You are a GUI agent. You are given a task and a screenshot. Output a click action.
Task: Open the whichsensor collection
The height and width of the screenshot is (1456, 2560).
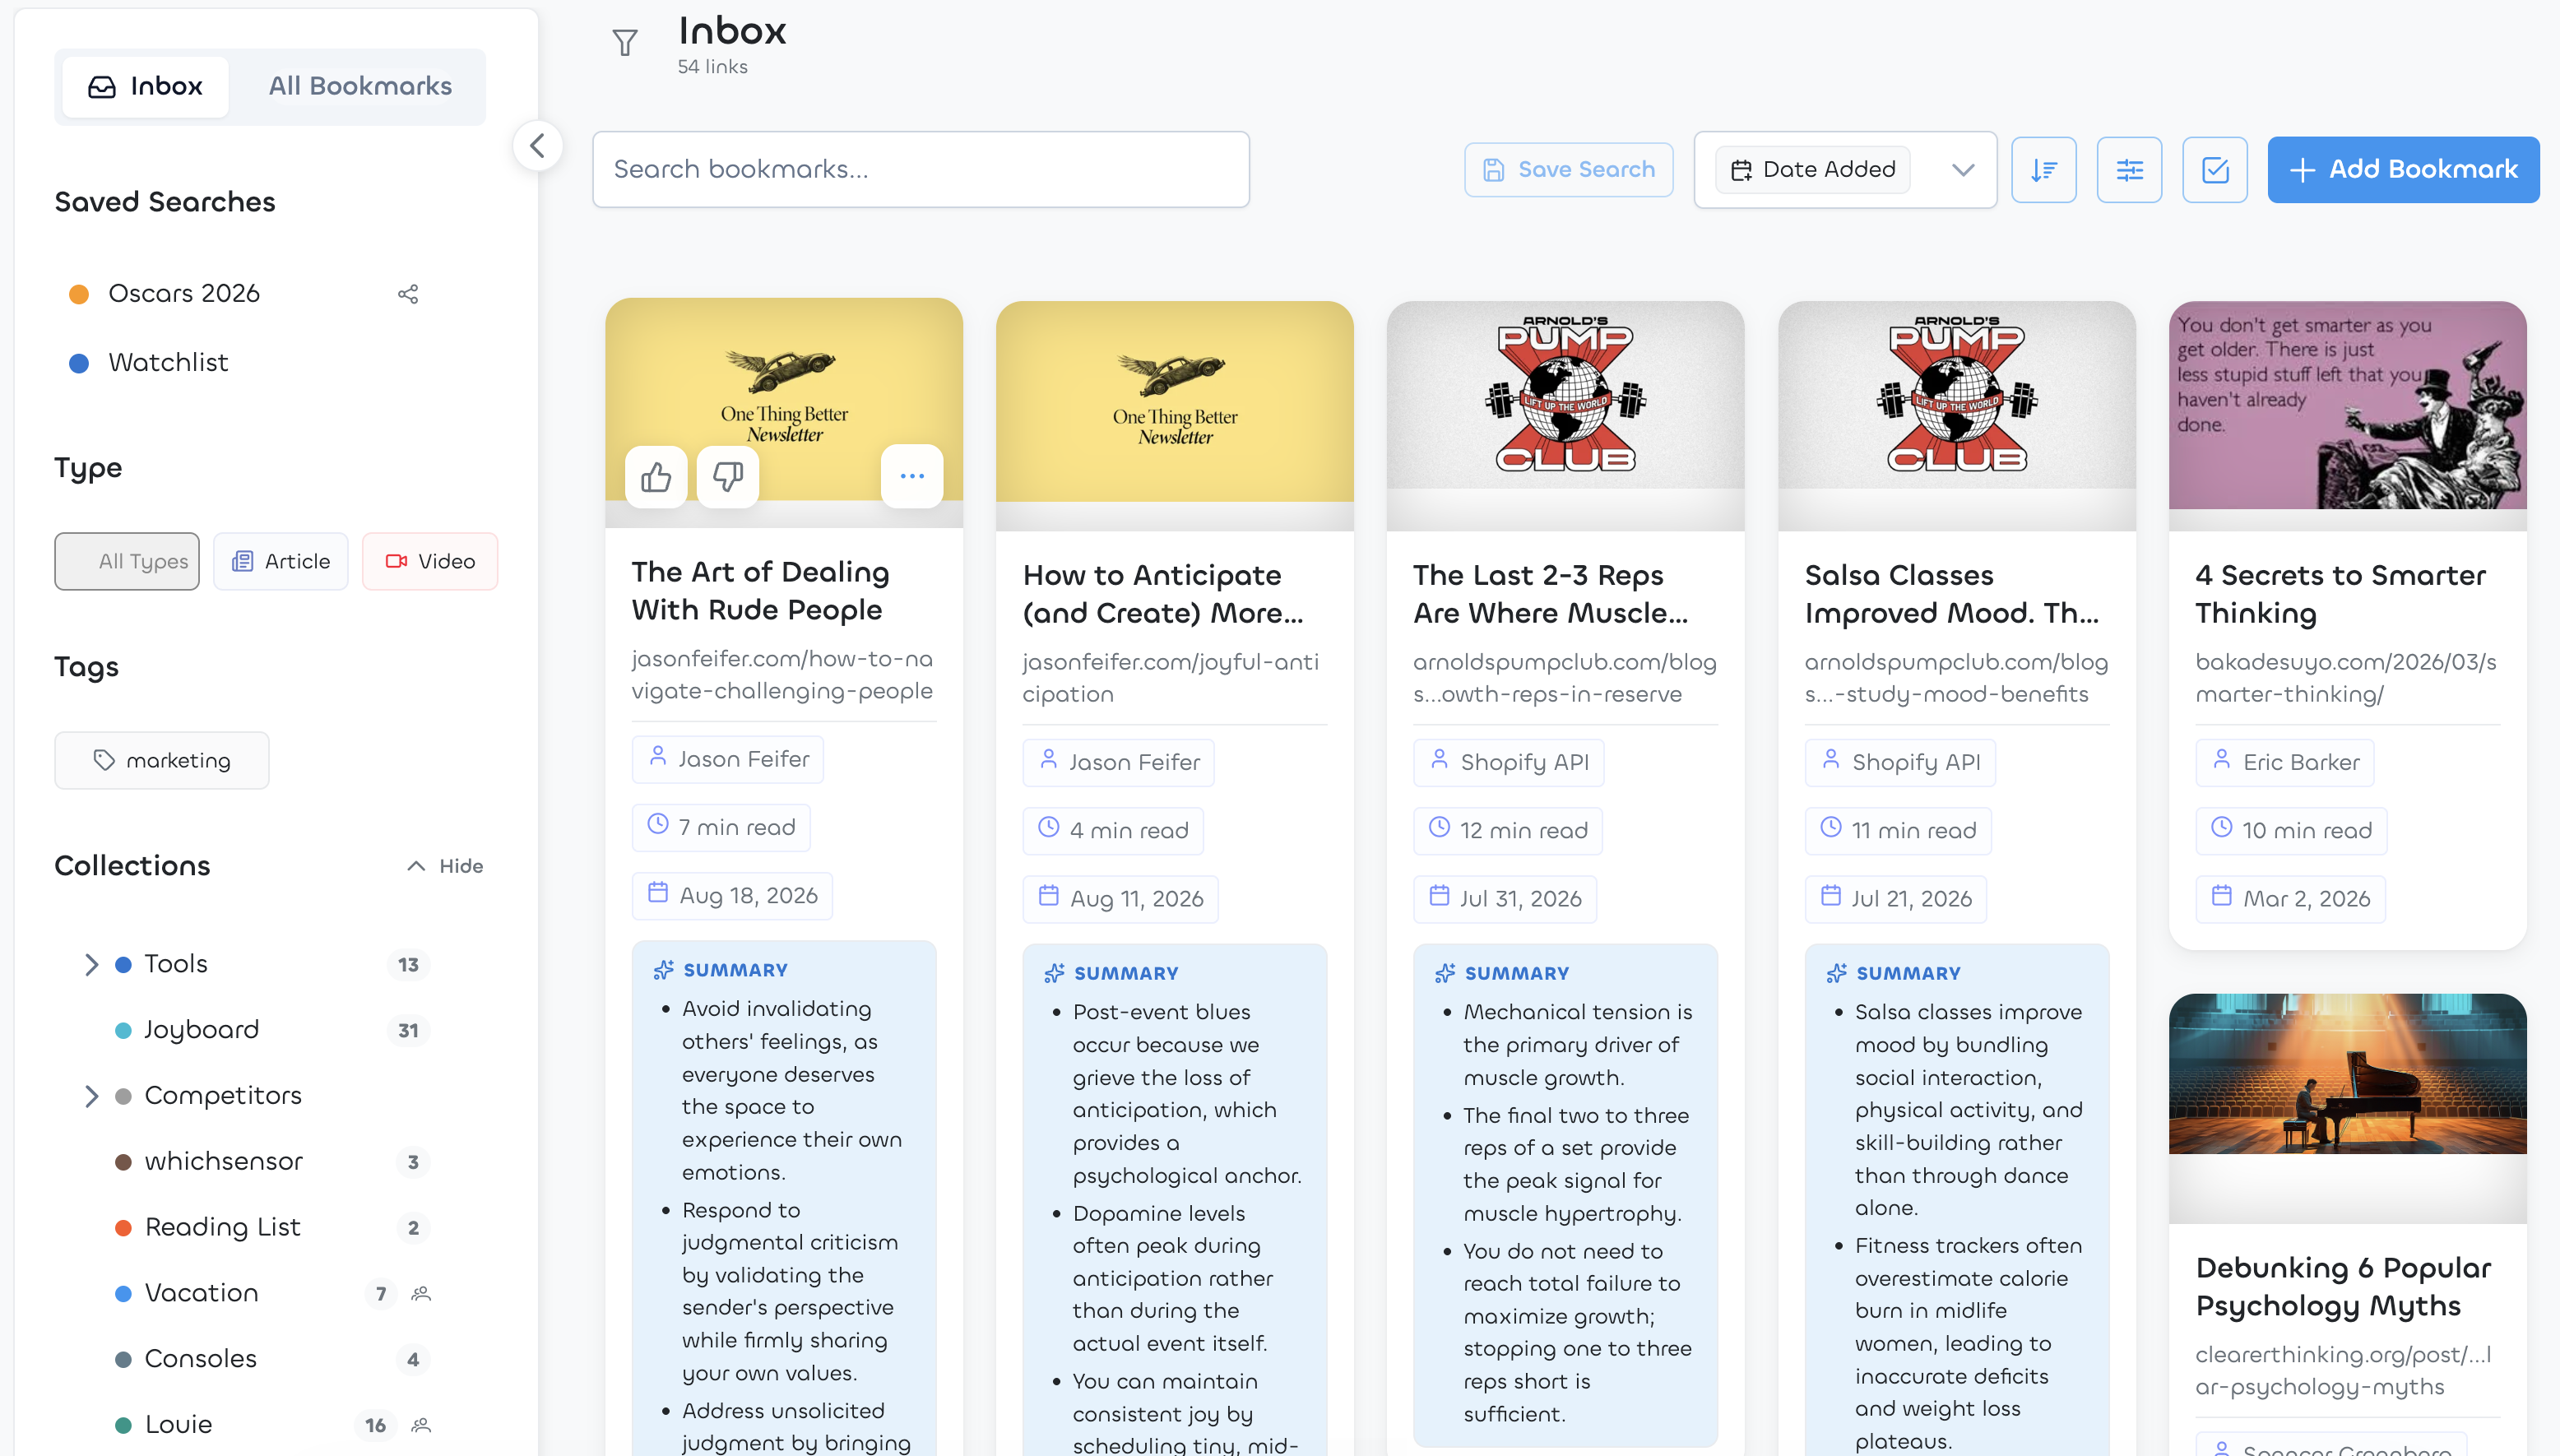click(223, 1162)
